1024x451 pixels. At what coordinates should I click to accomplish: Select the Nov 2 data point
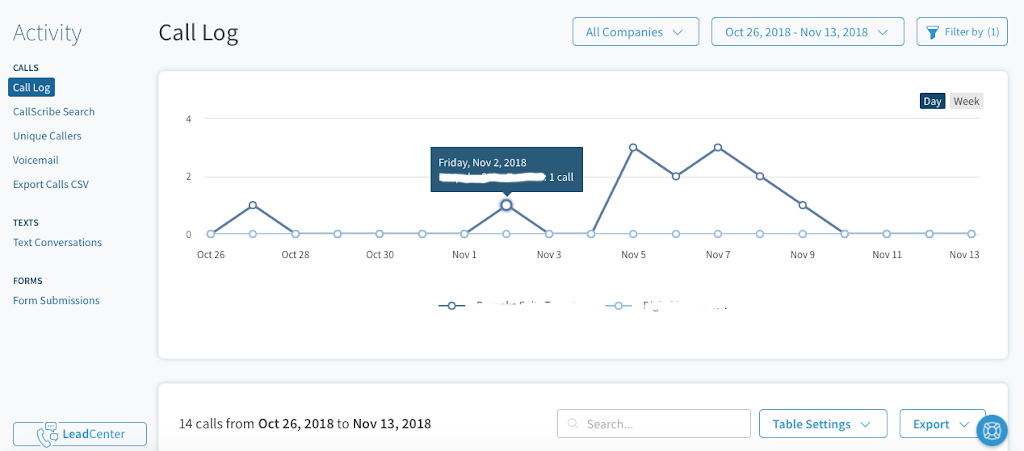point(506,205)
